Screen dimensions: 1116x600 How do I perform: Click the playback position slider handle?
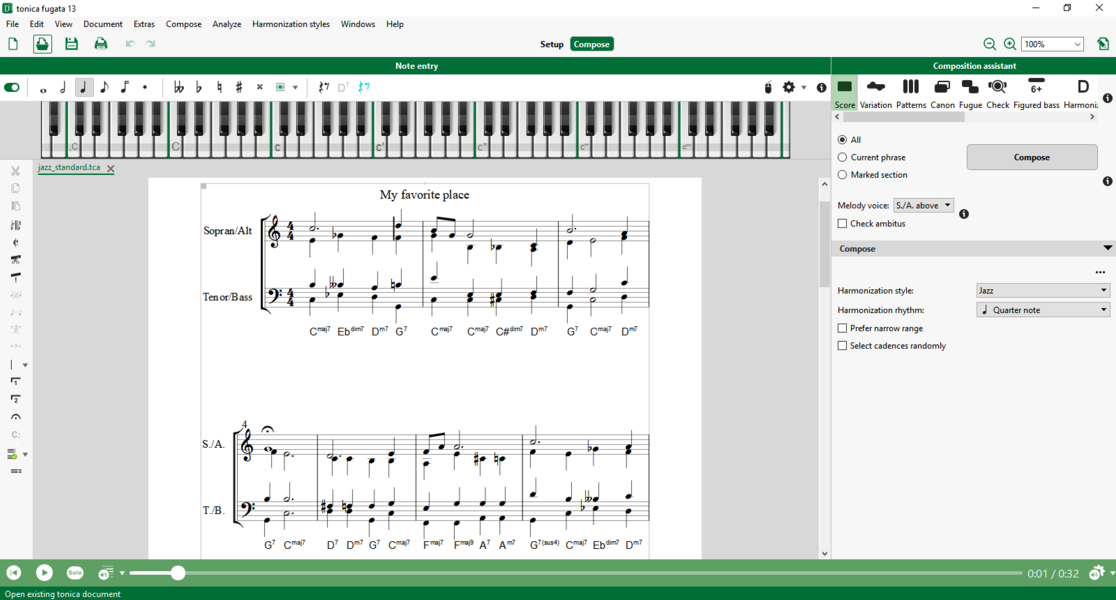click(178, 572)
